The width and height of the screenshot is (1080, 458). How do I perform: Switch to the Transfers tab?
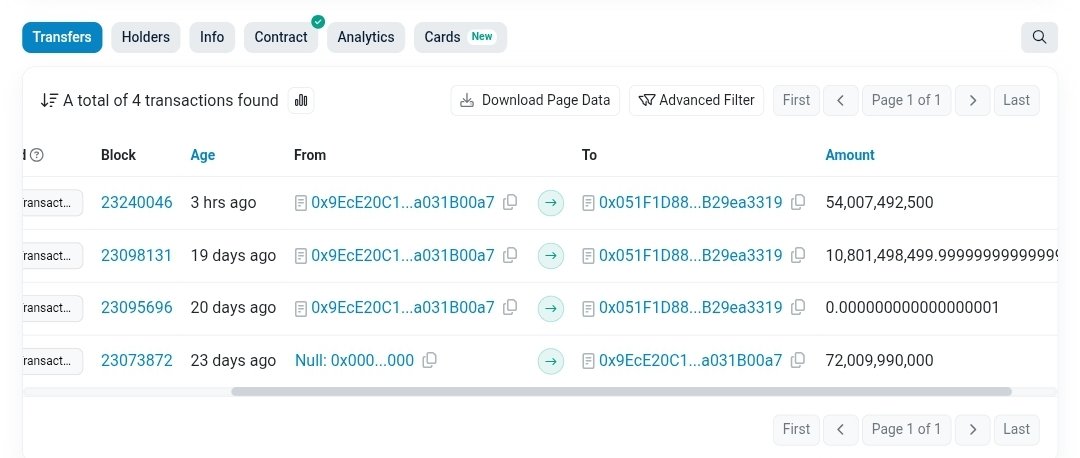(x=62, y=37)
